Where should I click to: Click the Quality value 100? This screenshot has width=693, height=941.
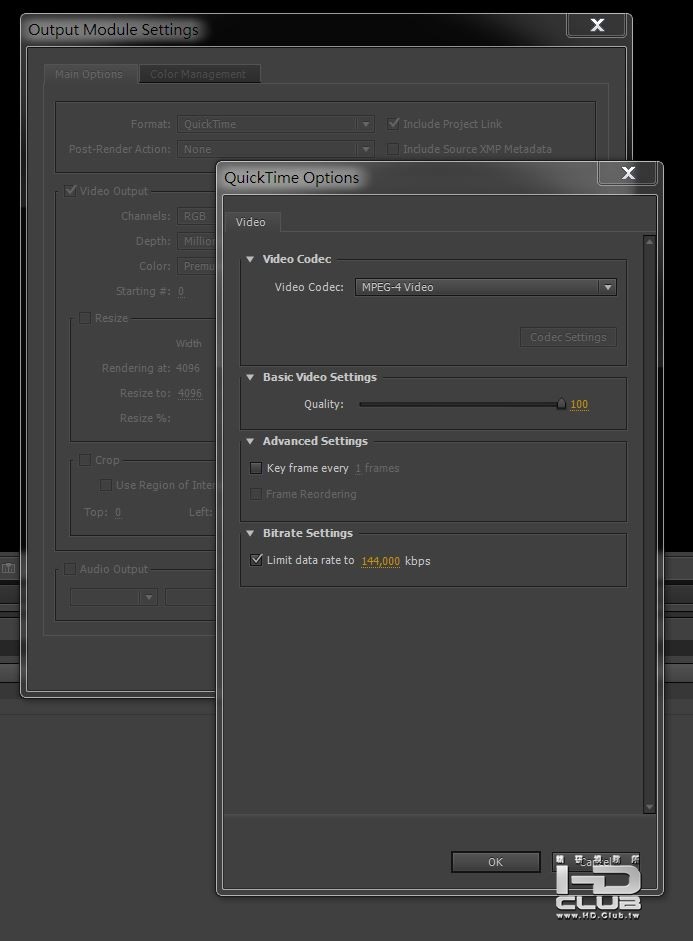(579, 404)
